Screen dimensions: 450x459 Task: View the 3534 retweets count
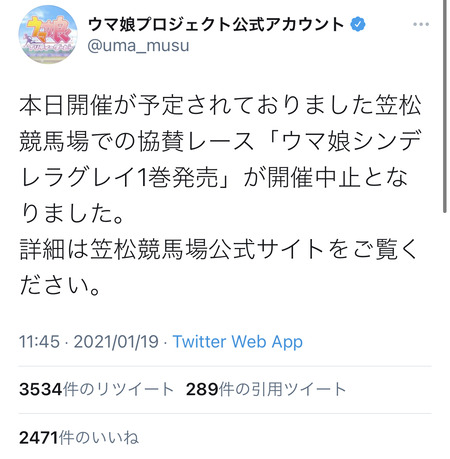pyautogui.click(x=41, y=389)
